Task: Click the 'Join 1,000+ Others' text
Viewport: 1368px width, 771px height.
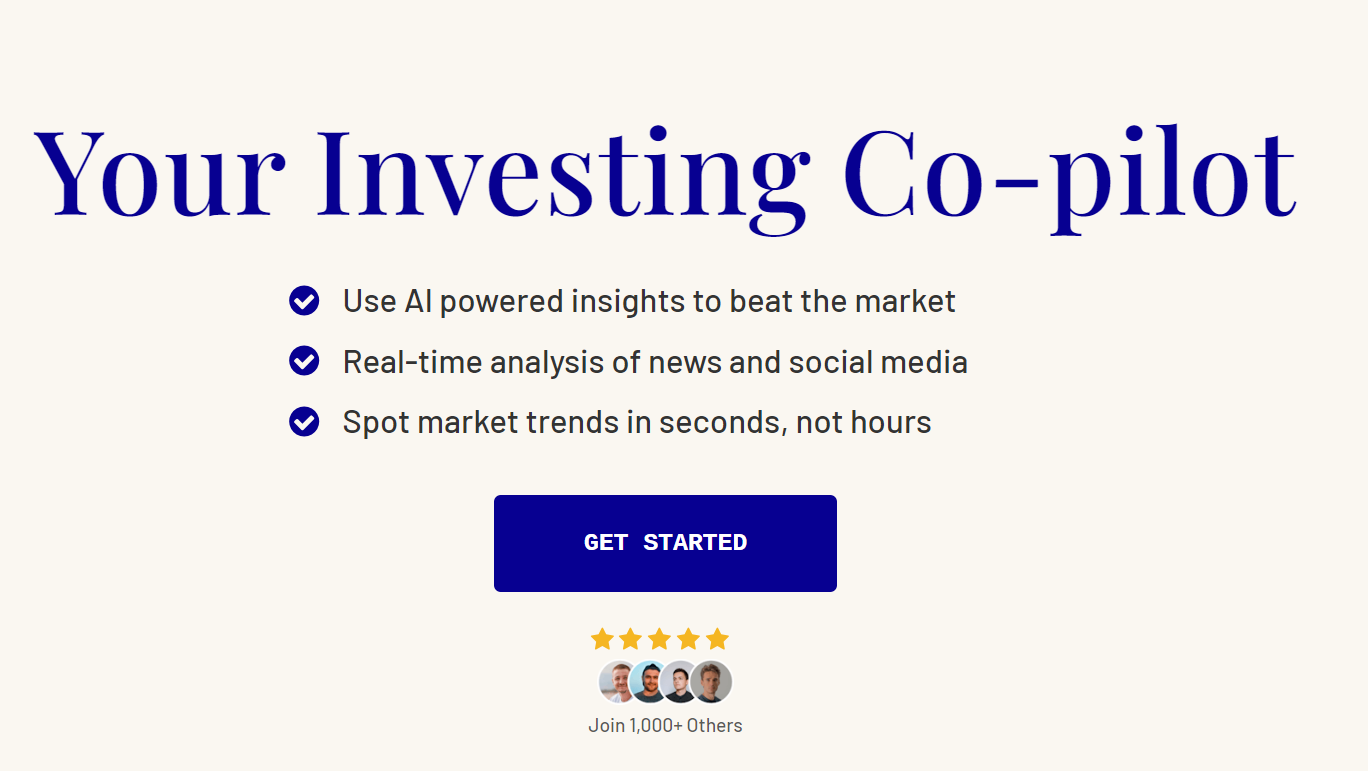Action: coord(665,725)
